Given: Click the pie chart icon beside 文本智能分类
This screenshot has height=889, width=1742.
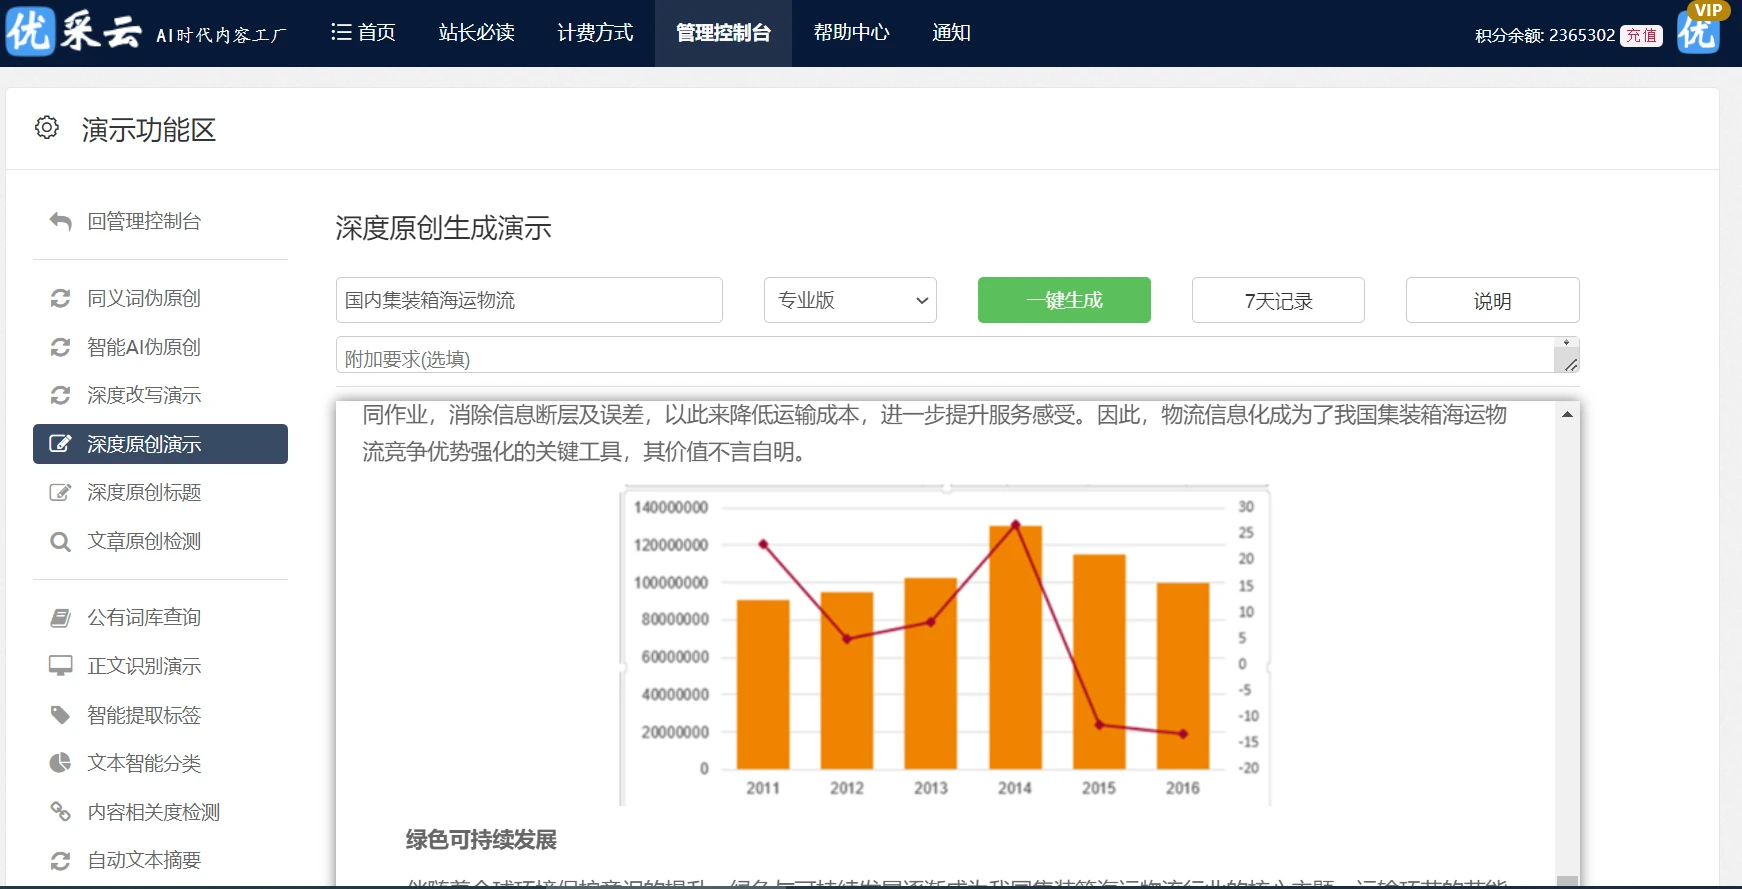Looking at the screenshot, I should coord(60,763).
